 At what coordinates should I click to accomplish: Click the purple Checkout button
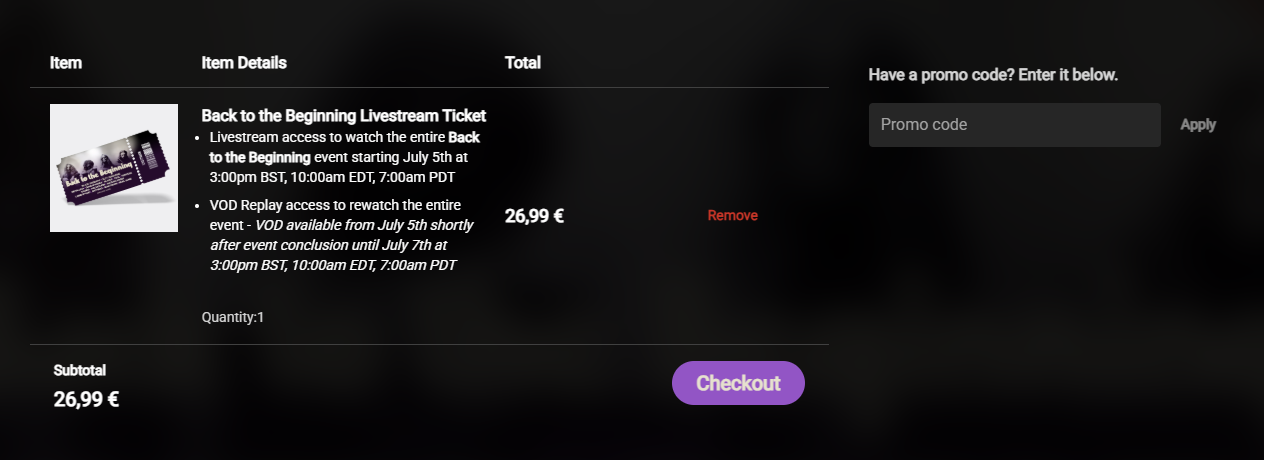tap(738, 383)
